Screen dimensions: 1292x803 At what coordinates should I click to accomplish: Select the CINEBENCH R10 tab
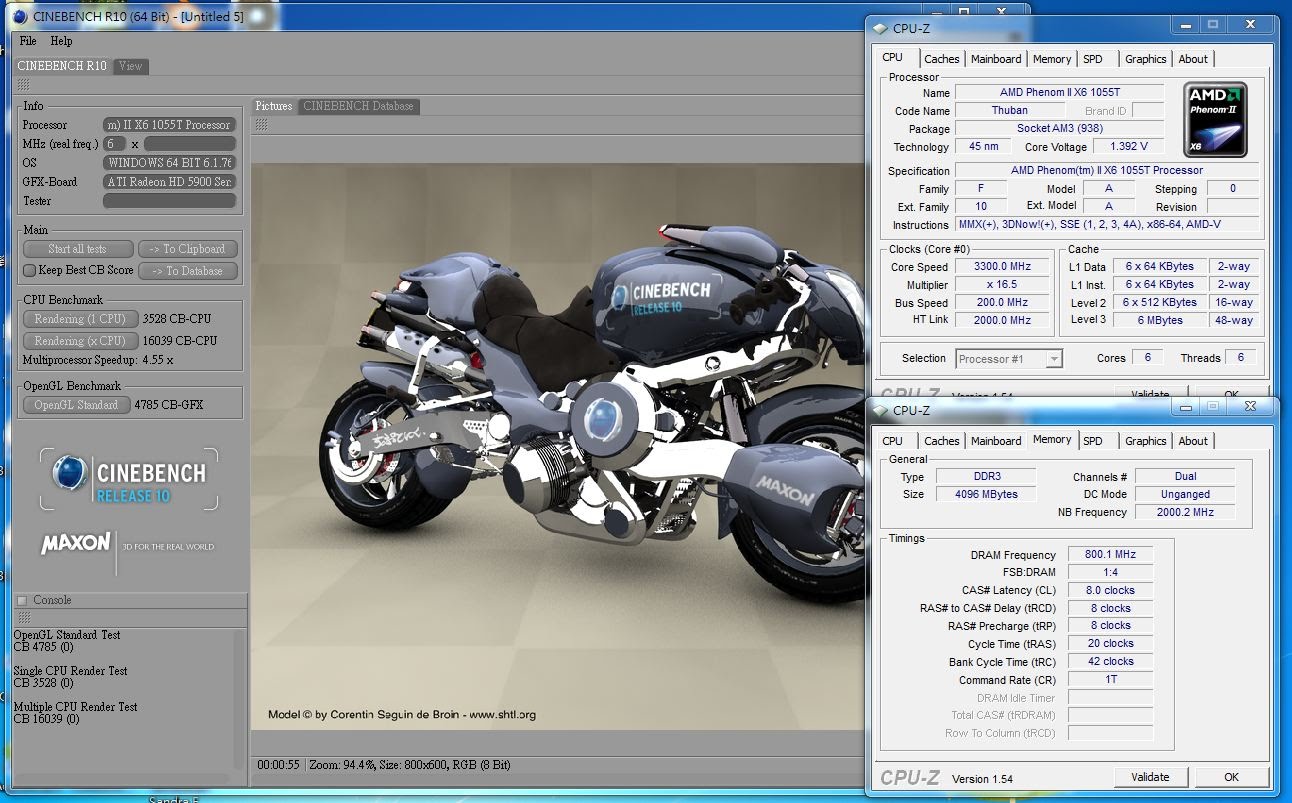pyautogui.click(x=62, y=66)
